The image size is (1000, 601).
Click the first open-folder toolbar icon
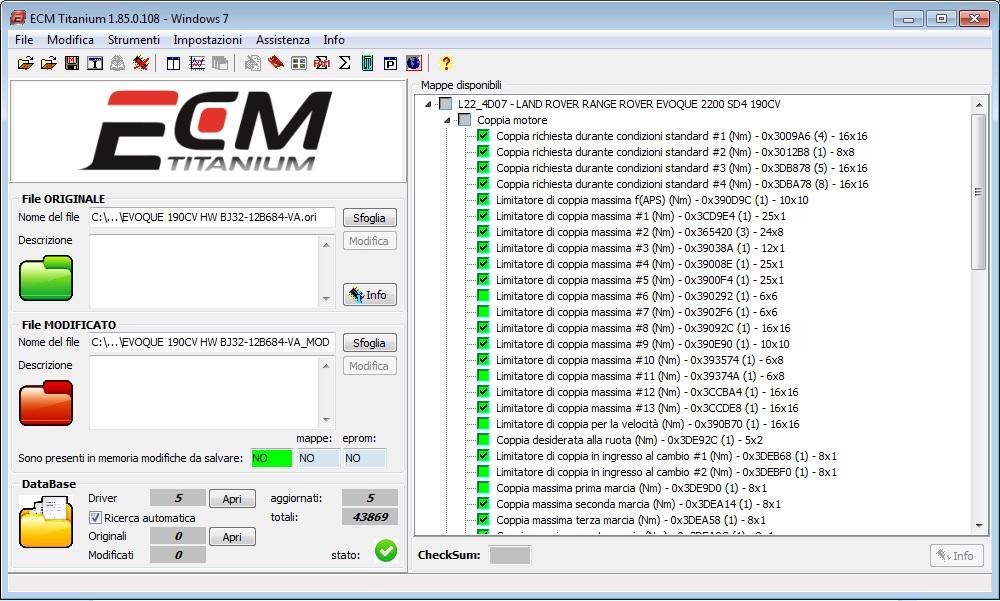(26, 63)
